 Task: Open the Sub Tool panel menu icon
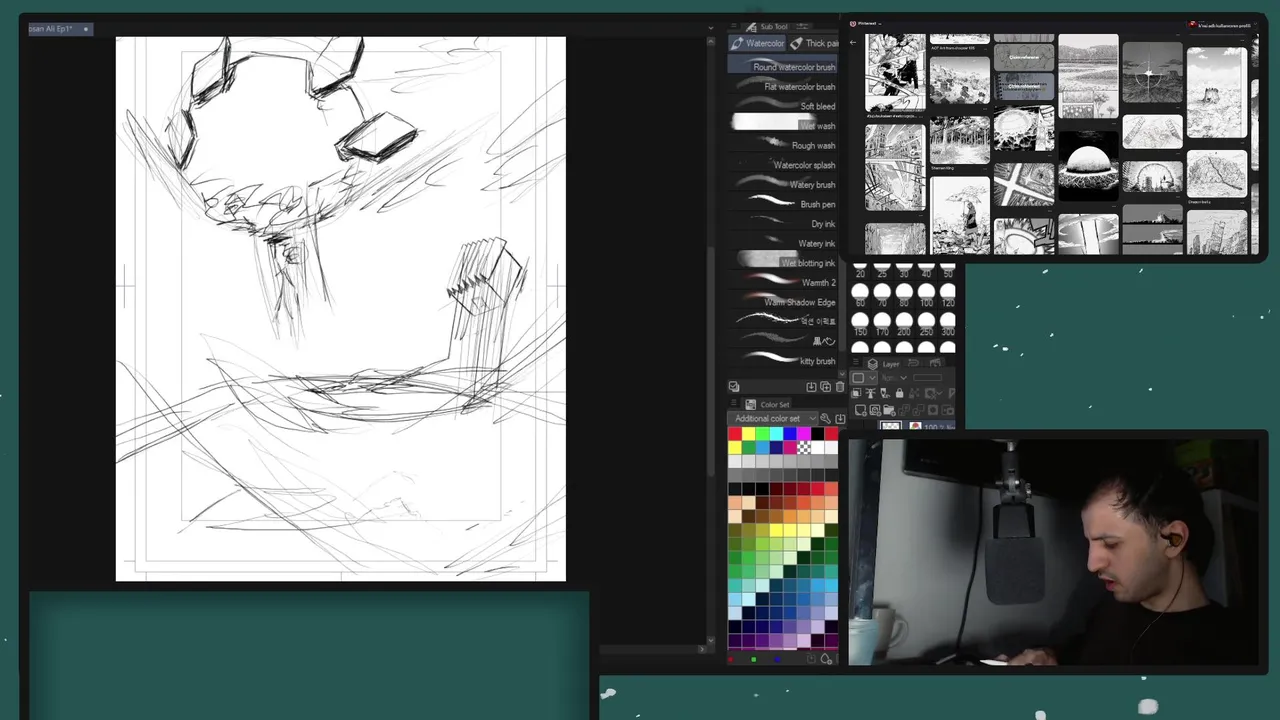(x=734, y=25)
